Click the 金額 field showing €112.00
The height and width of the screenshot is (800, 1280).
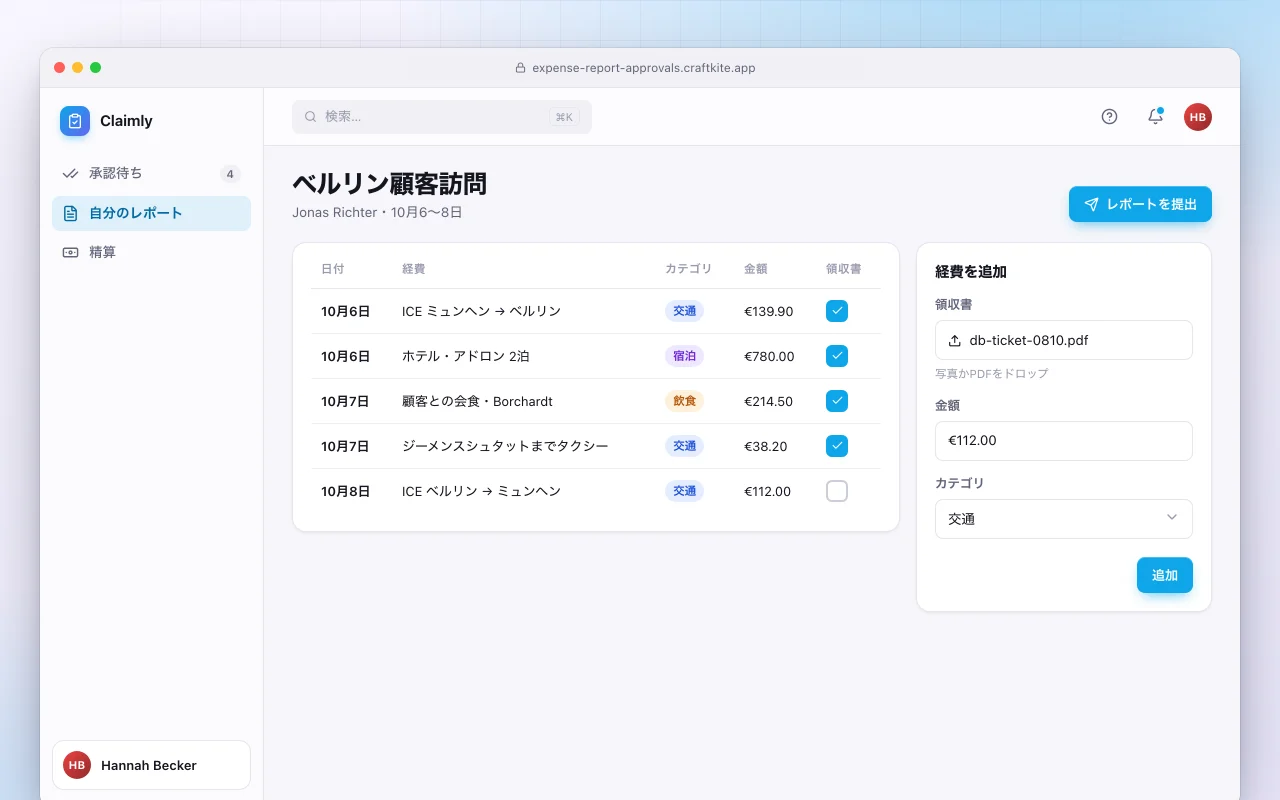point(1064,441)
